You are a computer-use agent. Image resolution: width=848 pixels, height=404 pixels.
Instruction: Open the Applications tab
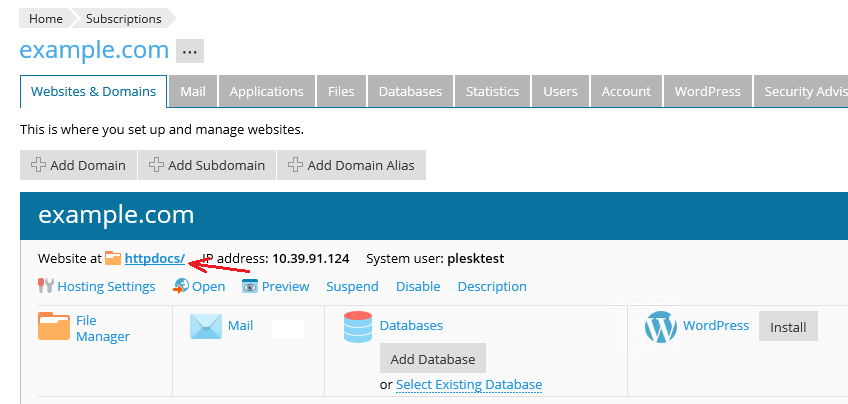[266, 91]
